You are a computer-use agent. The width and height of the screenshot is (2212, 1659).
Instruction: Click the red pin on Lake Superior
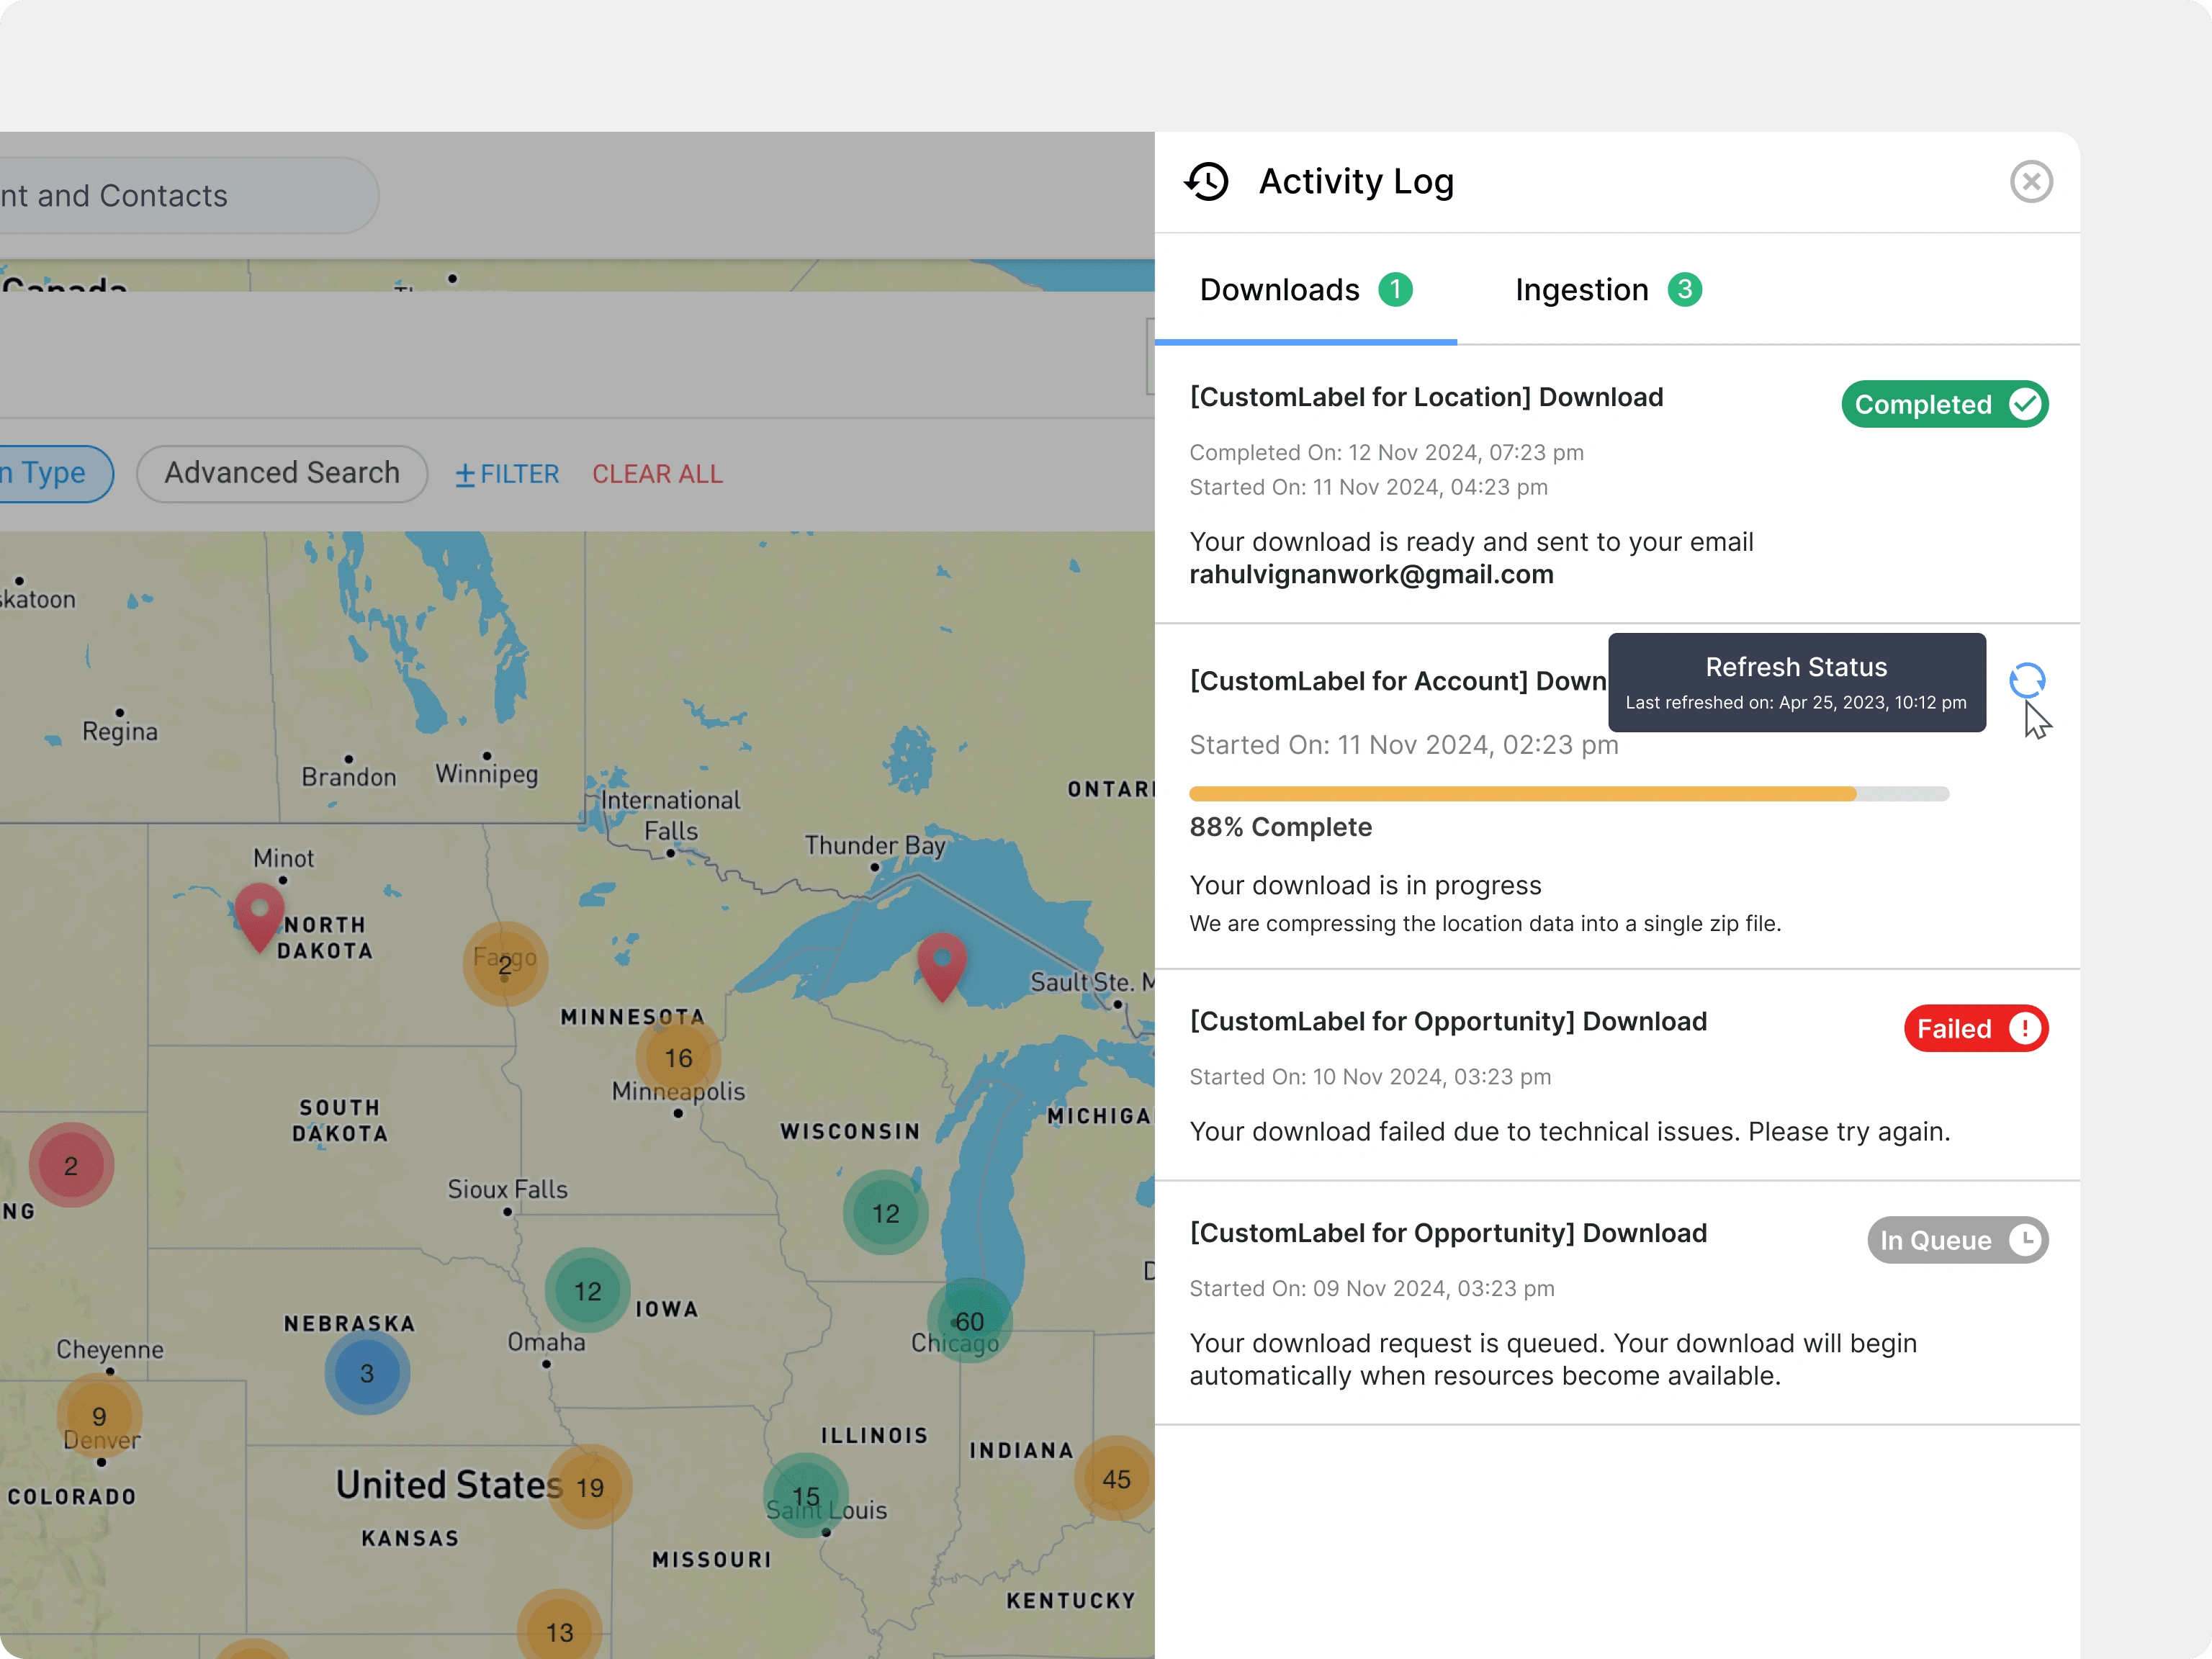click(x=942, y=967)
